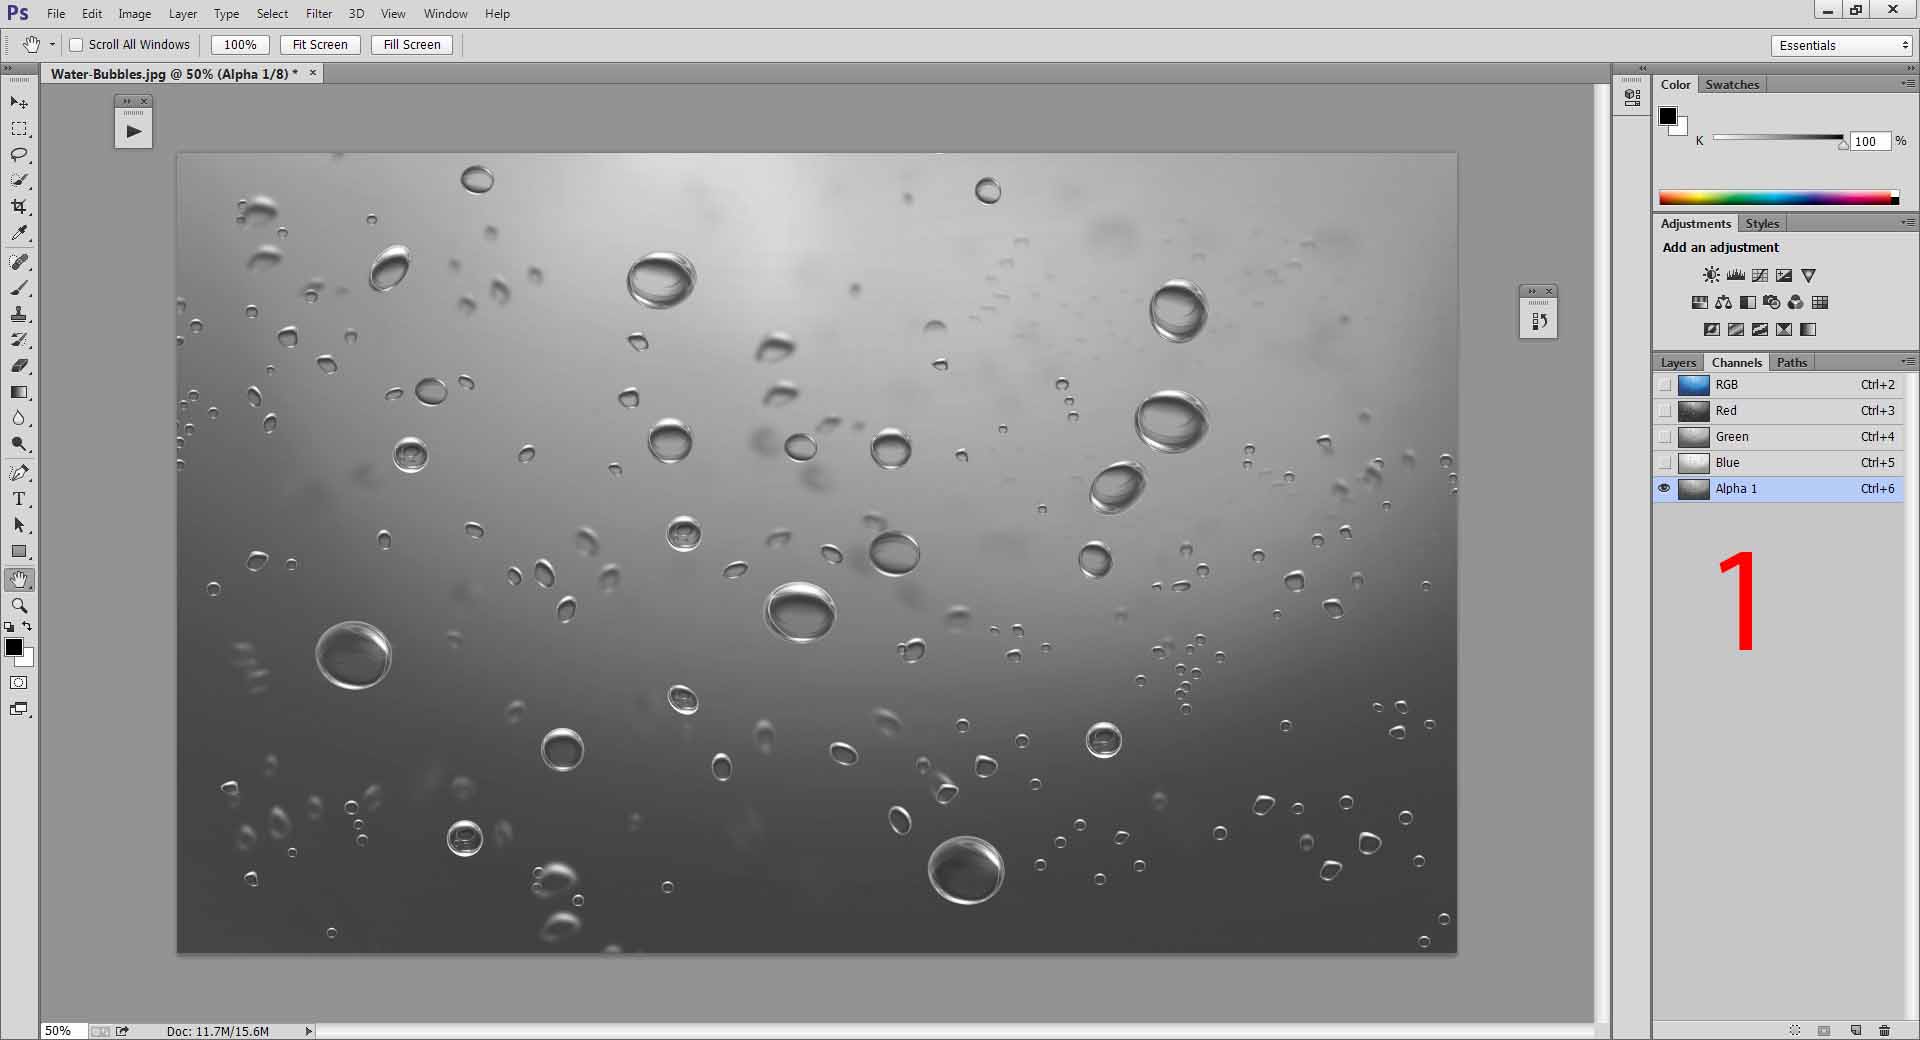Click the K slider in Color panel
This screenshot has height=1040, width=1920.
[1778, 138]
